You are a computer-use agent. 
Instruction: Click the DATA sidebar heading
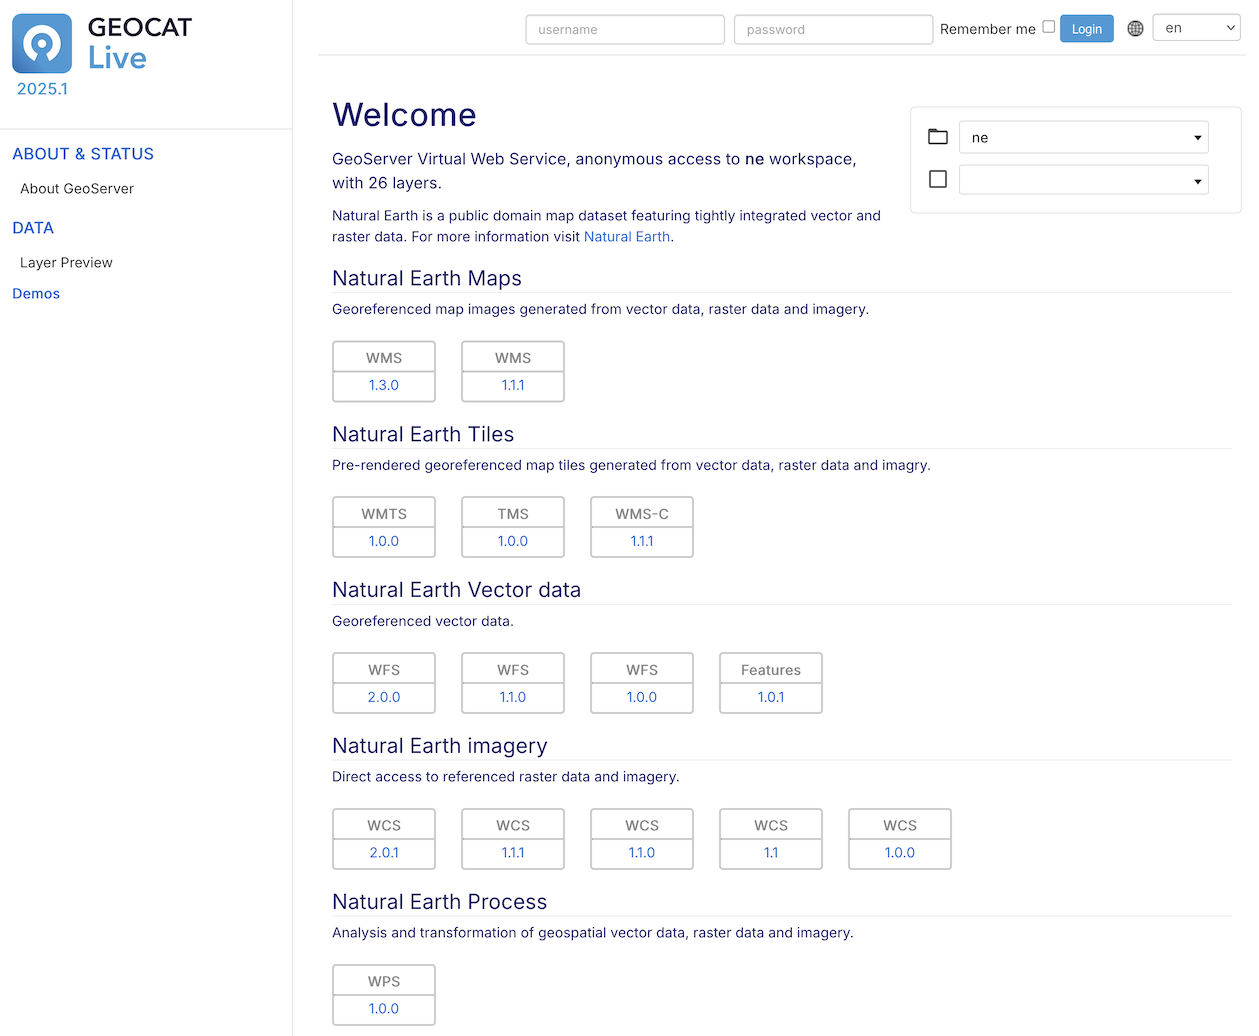[33, 228]
